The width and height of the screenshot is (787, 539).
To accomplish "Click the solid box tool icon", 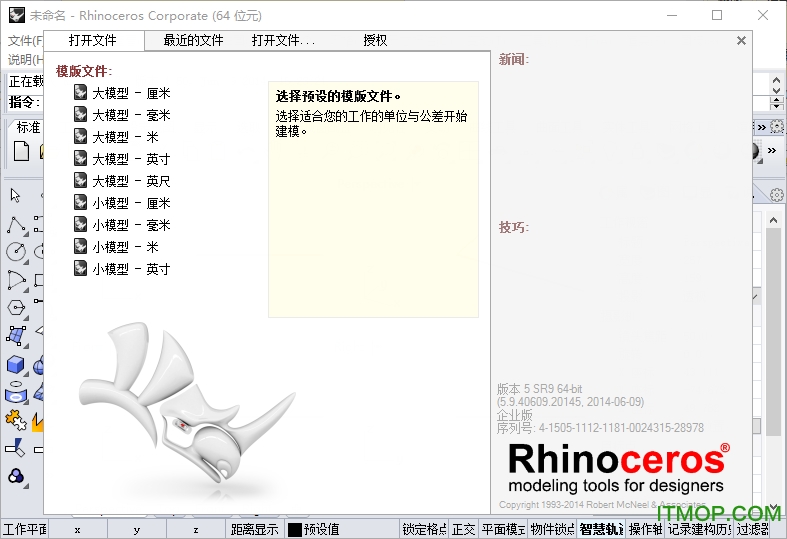I will point(16,364).
